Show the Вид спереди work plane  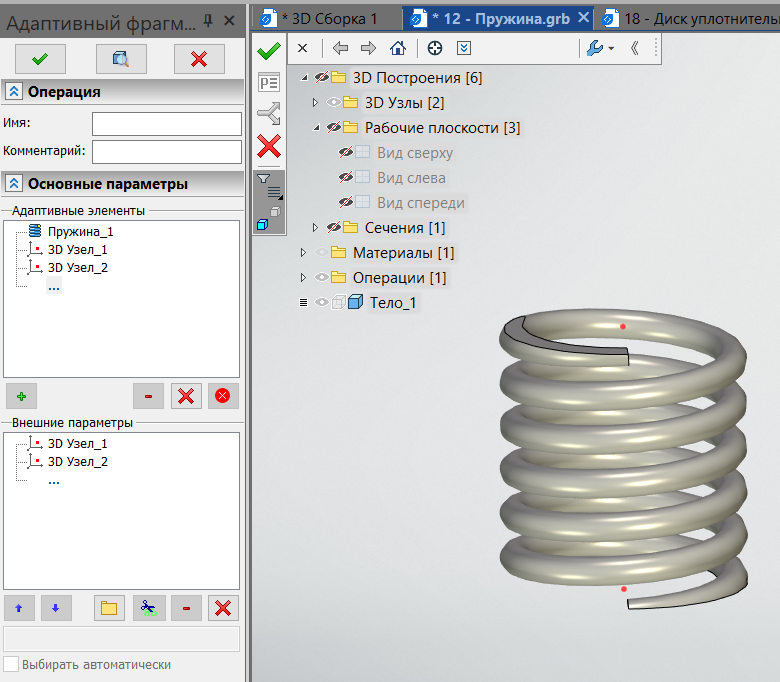[346, 202]
